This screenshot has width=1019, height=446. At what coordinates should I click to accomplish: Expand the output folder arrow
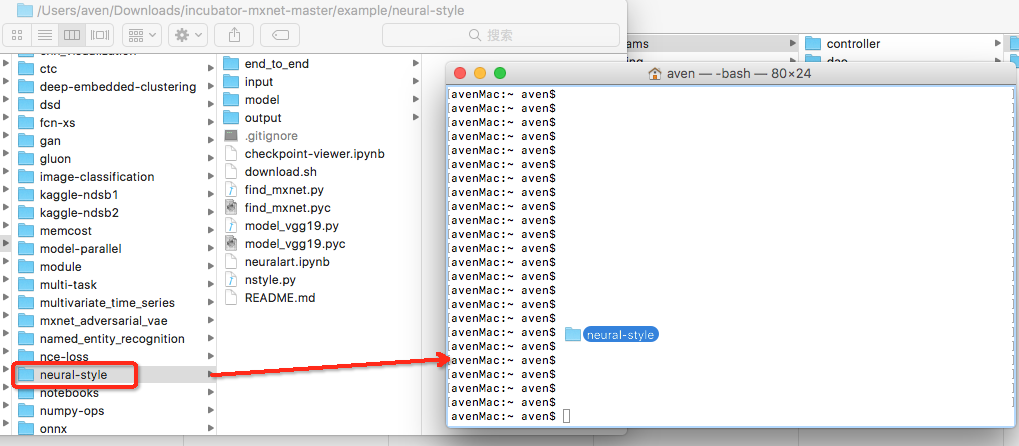415,118
